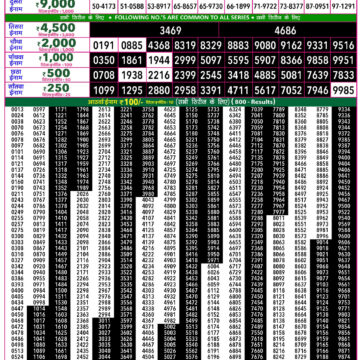Select series number 97-1291
The width and height of the screenshot is (360, 360).
[x=343, y=6]
